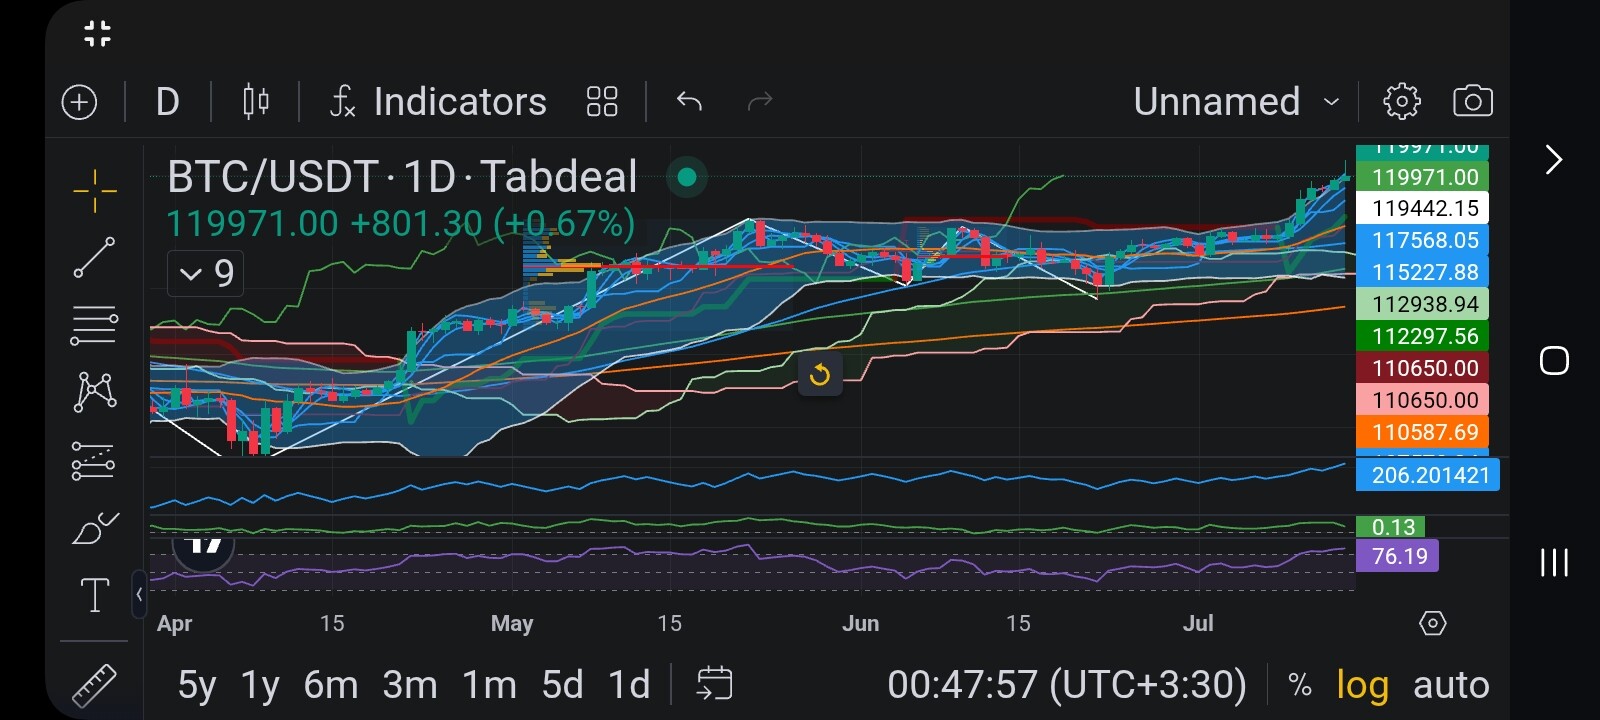Expand the 9 indicators legend

pyautogui.click(x=205, y=273)
